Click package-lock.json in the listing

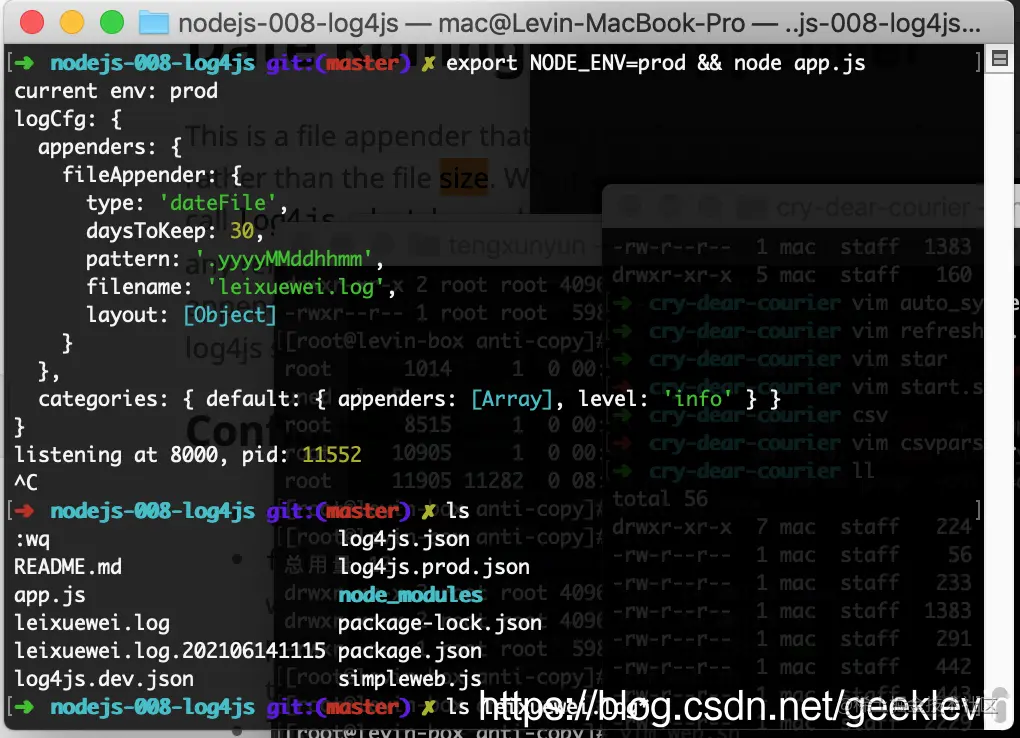click(x=439, y=623)
